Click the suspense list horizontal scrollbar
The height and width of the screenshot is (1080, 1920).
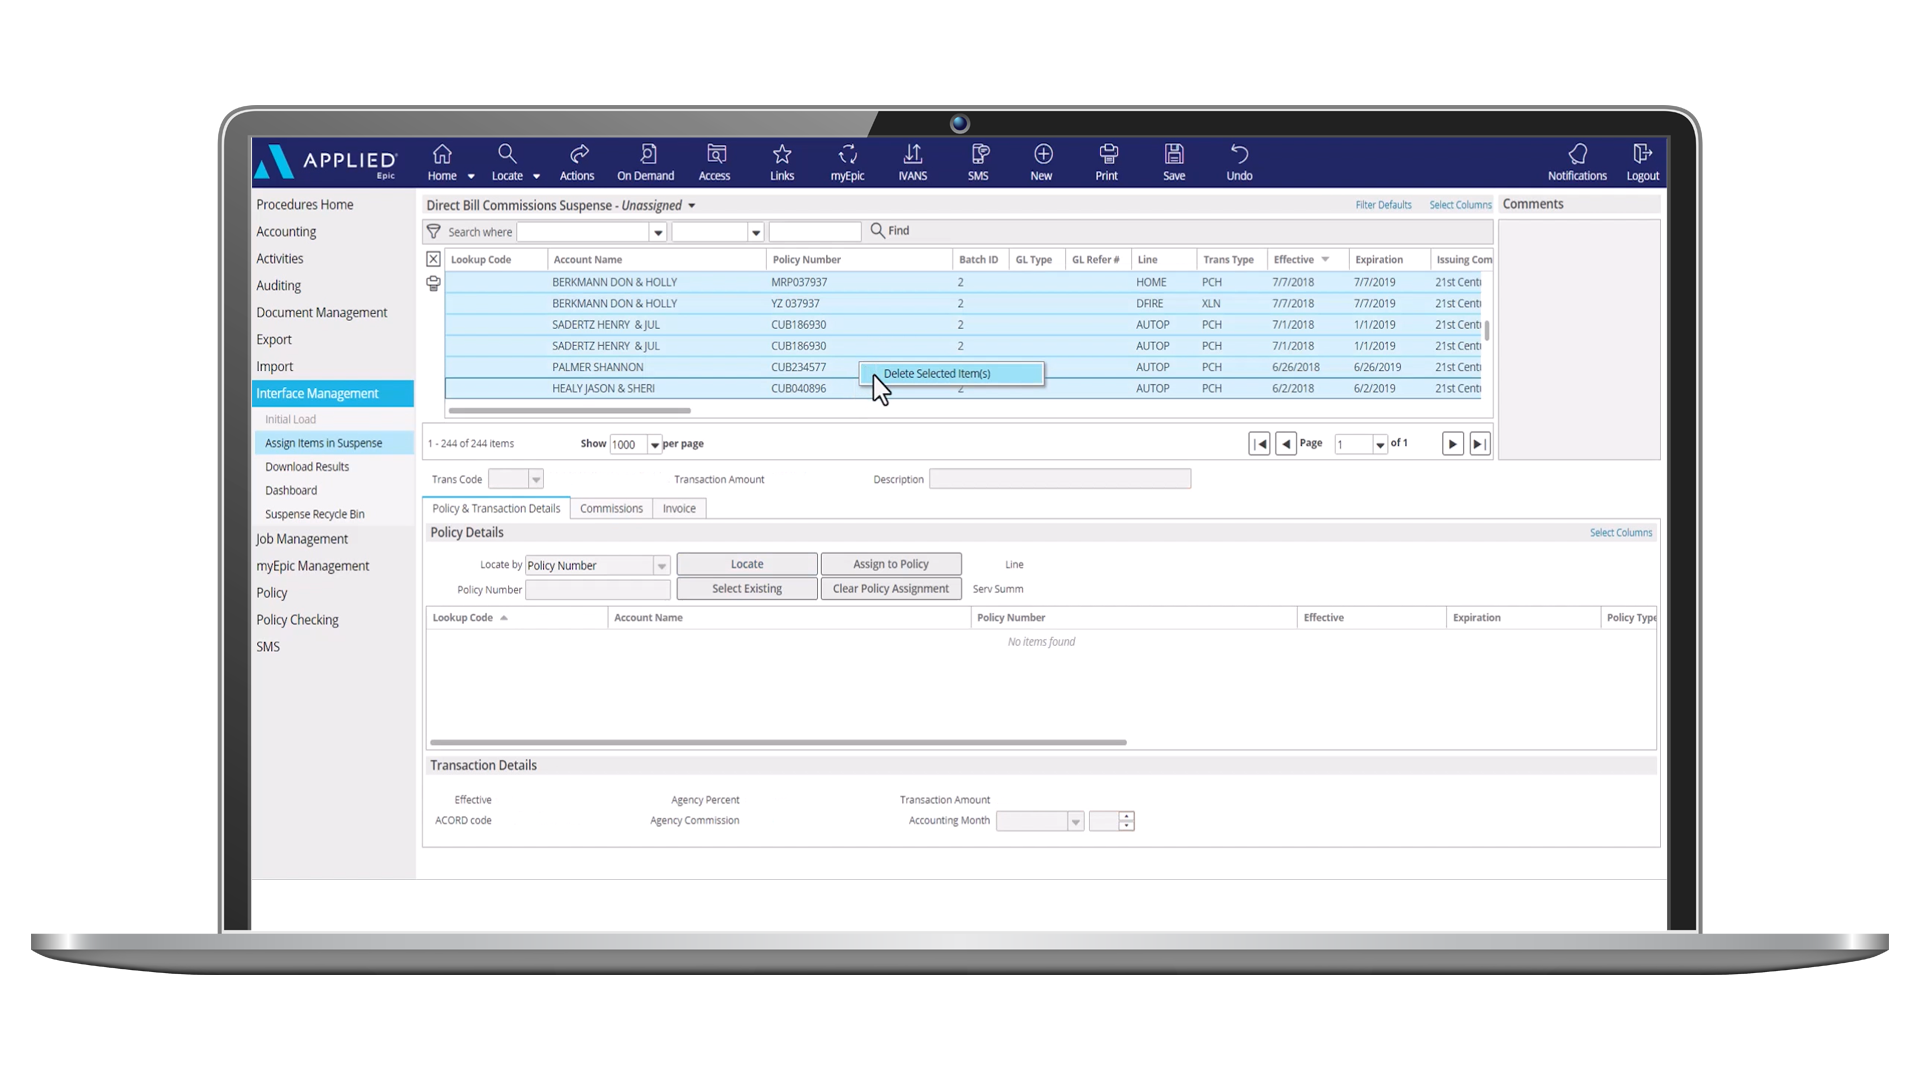tap(570, 411)
